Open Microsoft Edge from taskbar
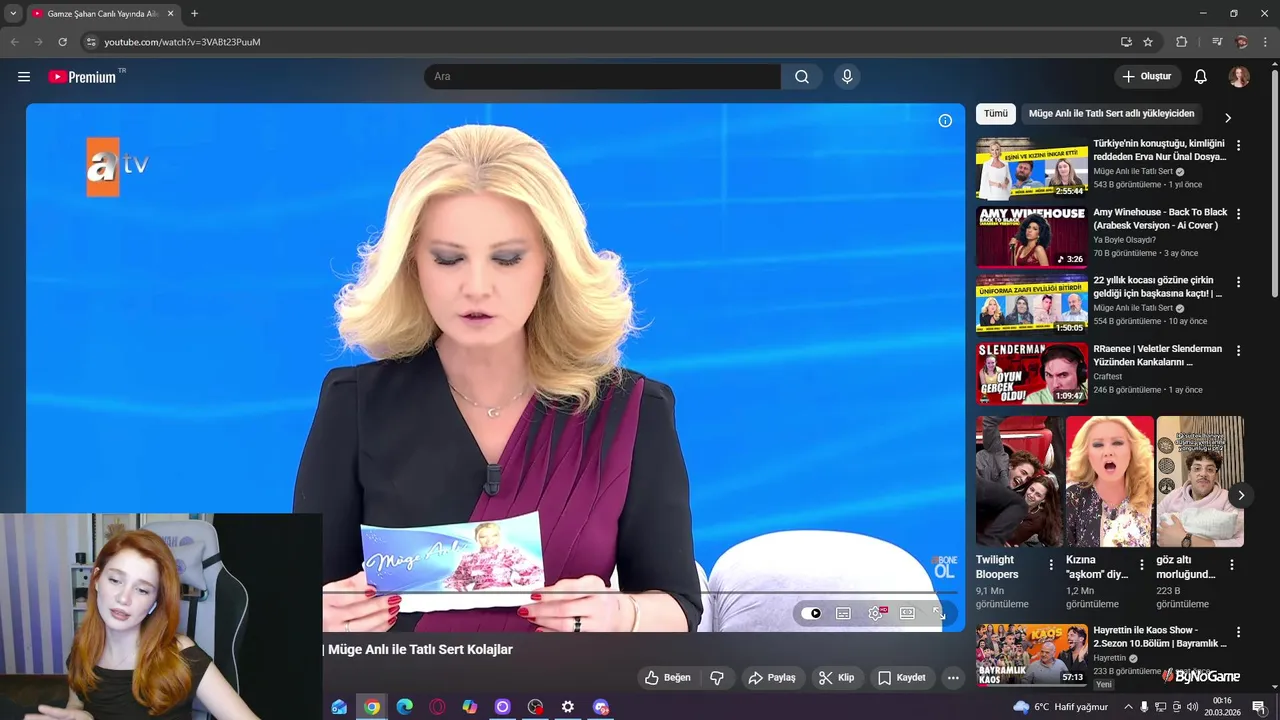The height and width of the screenshot is (720, 1280). pos(404,707)
